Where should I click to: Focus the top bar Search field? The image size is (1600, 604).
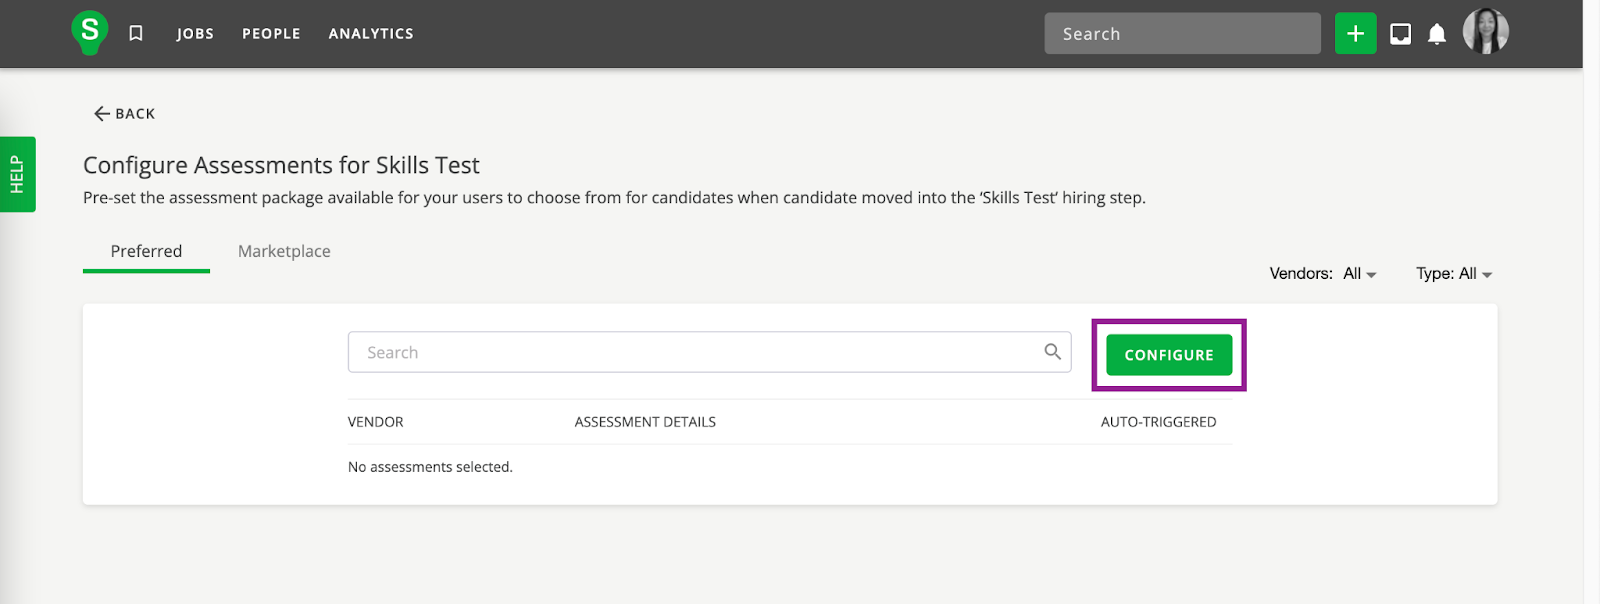[1182, 34]
